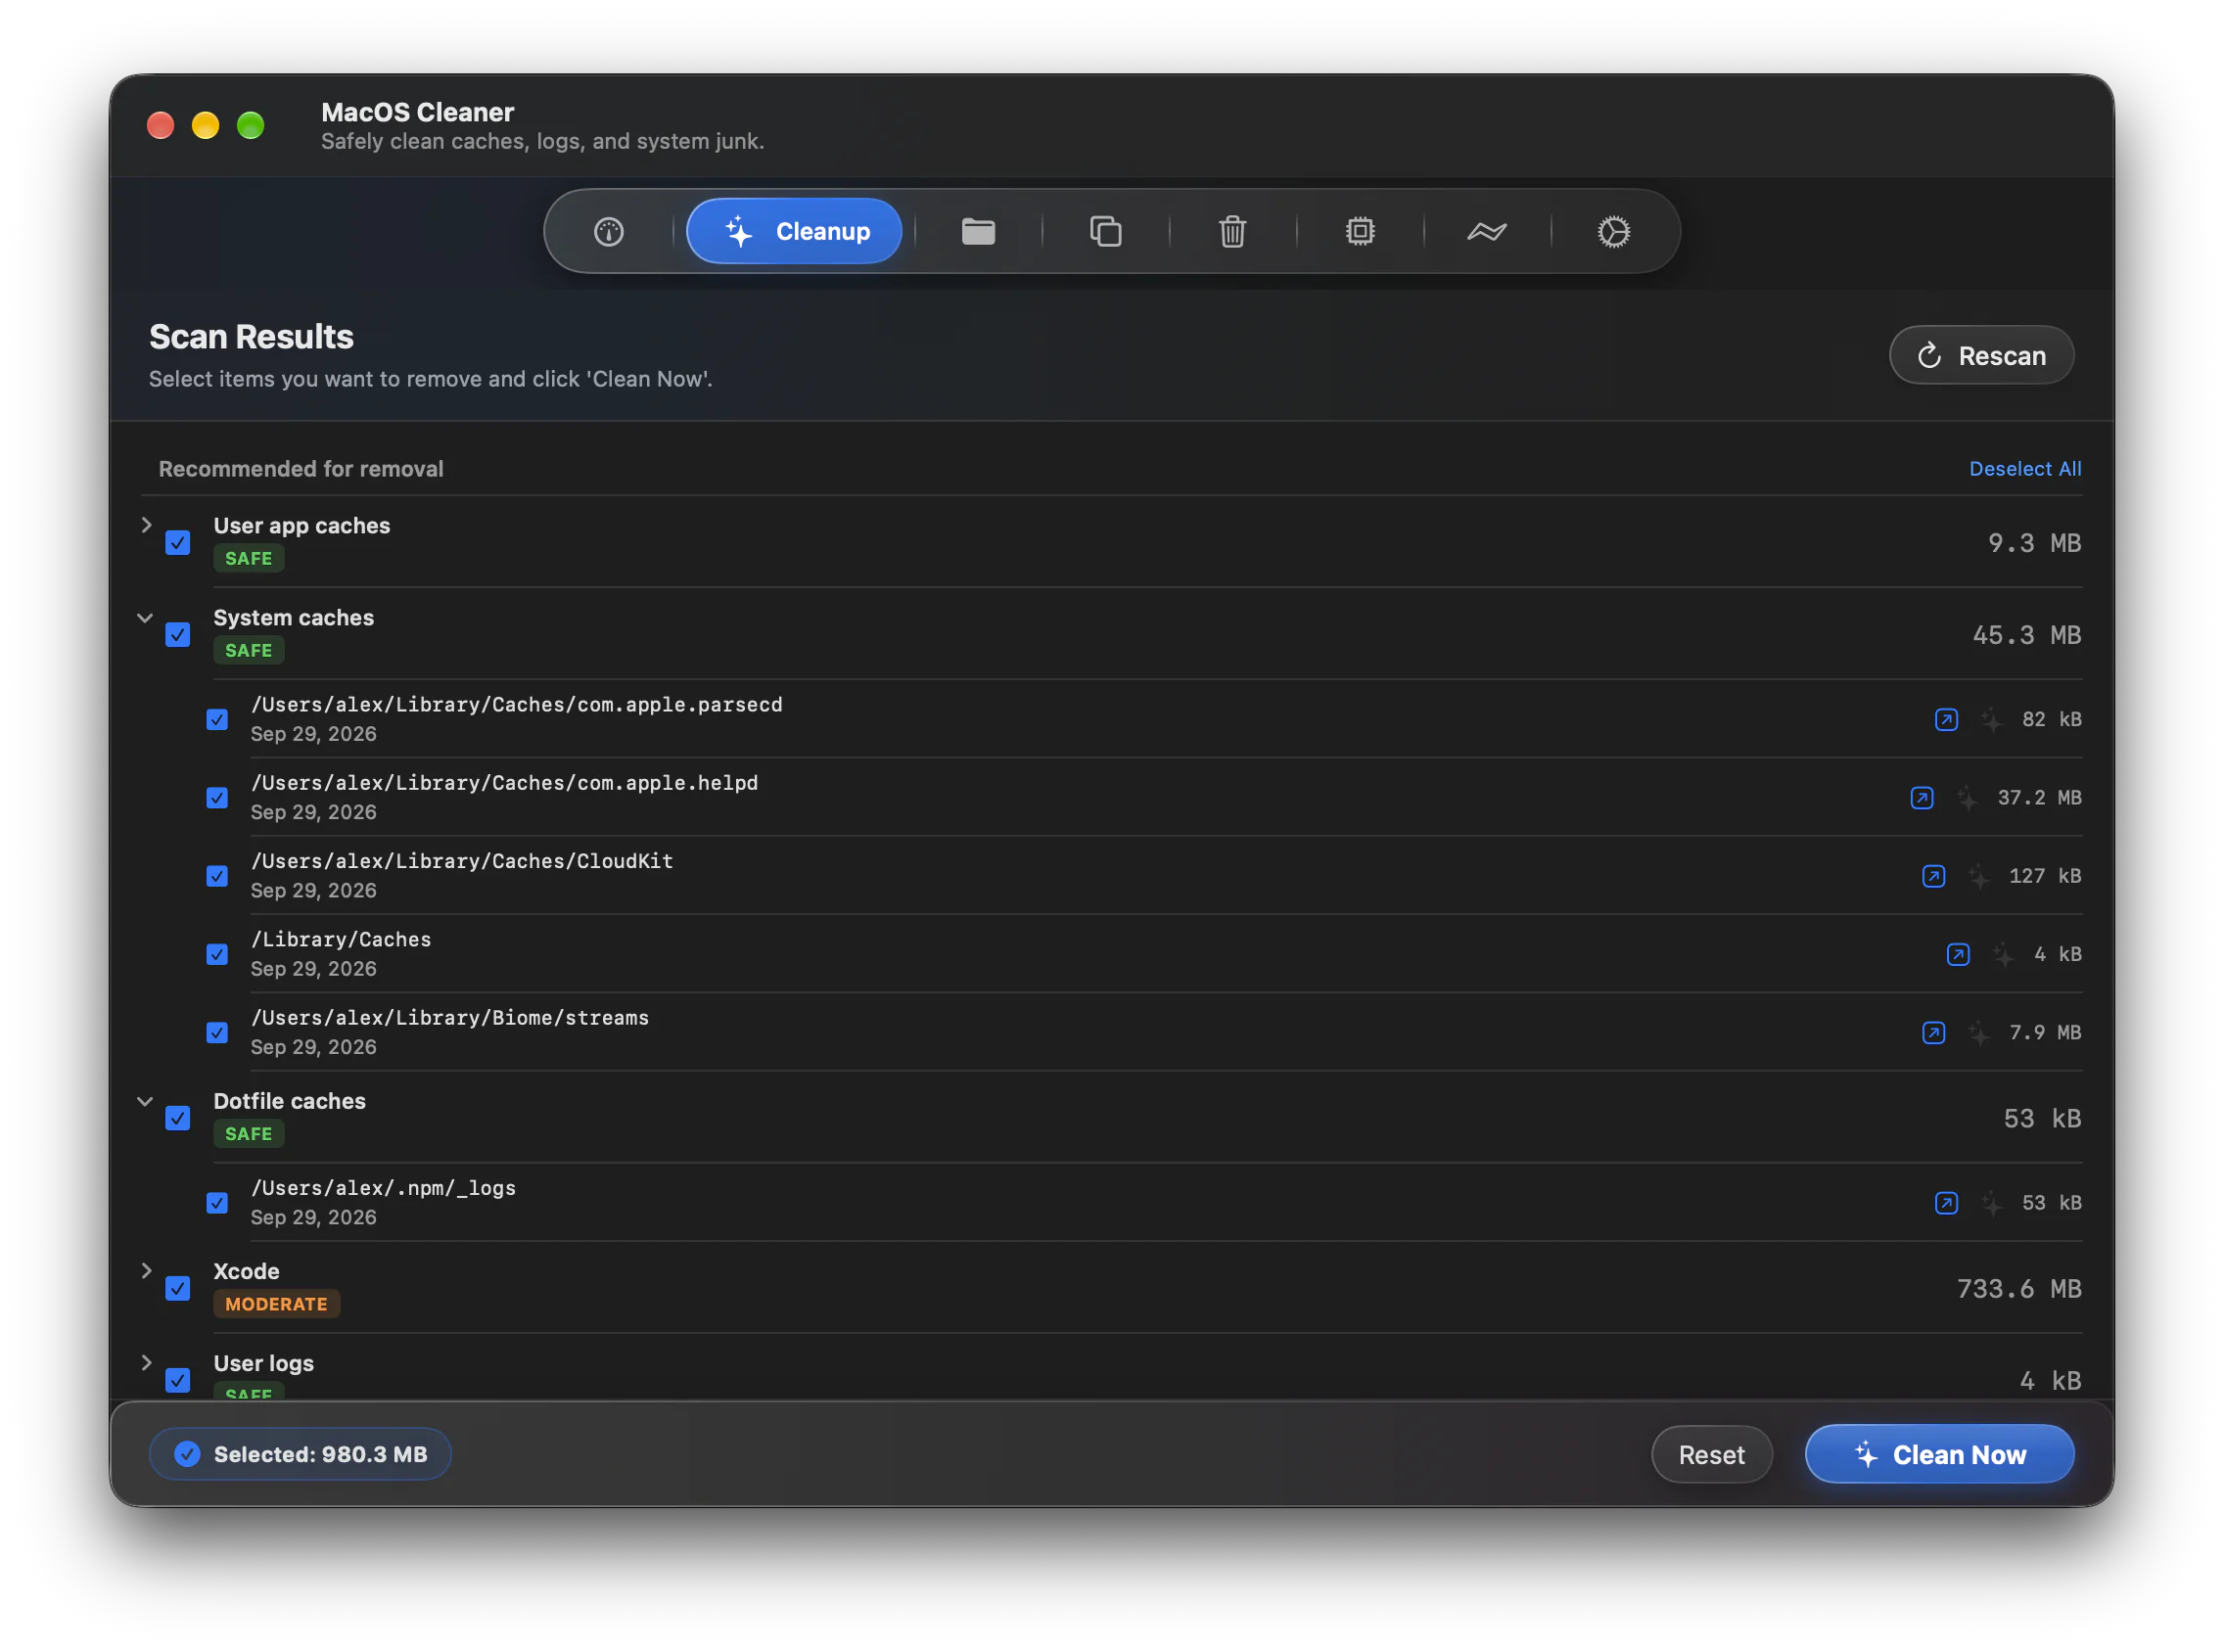Screen dimensions: 2224x1652
Task: Click Clean Now button
Action: click(x=1939, y=1454)
